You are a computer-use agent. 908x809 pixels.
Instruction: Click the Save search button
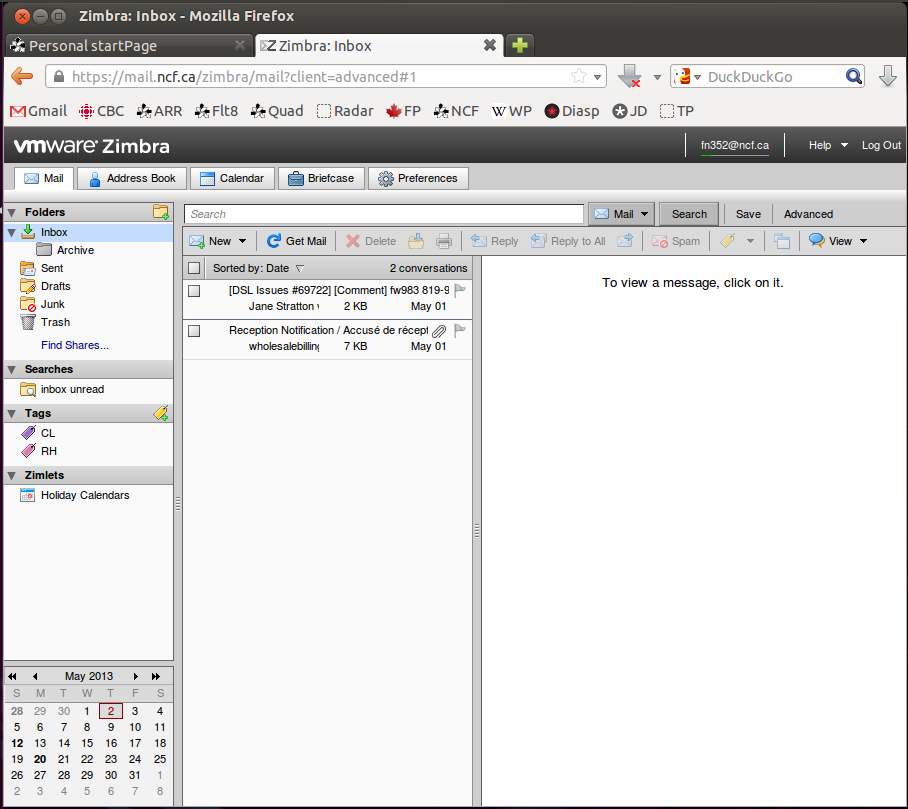[x=748, y=214]
